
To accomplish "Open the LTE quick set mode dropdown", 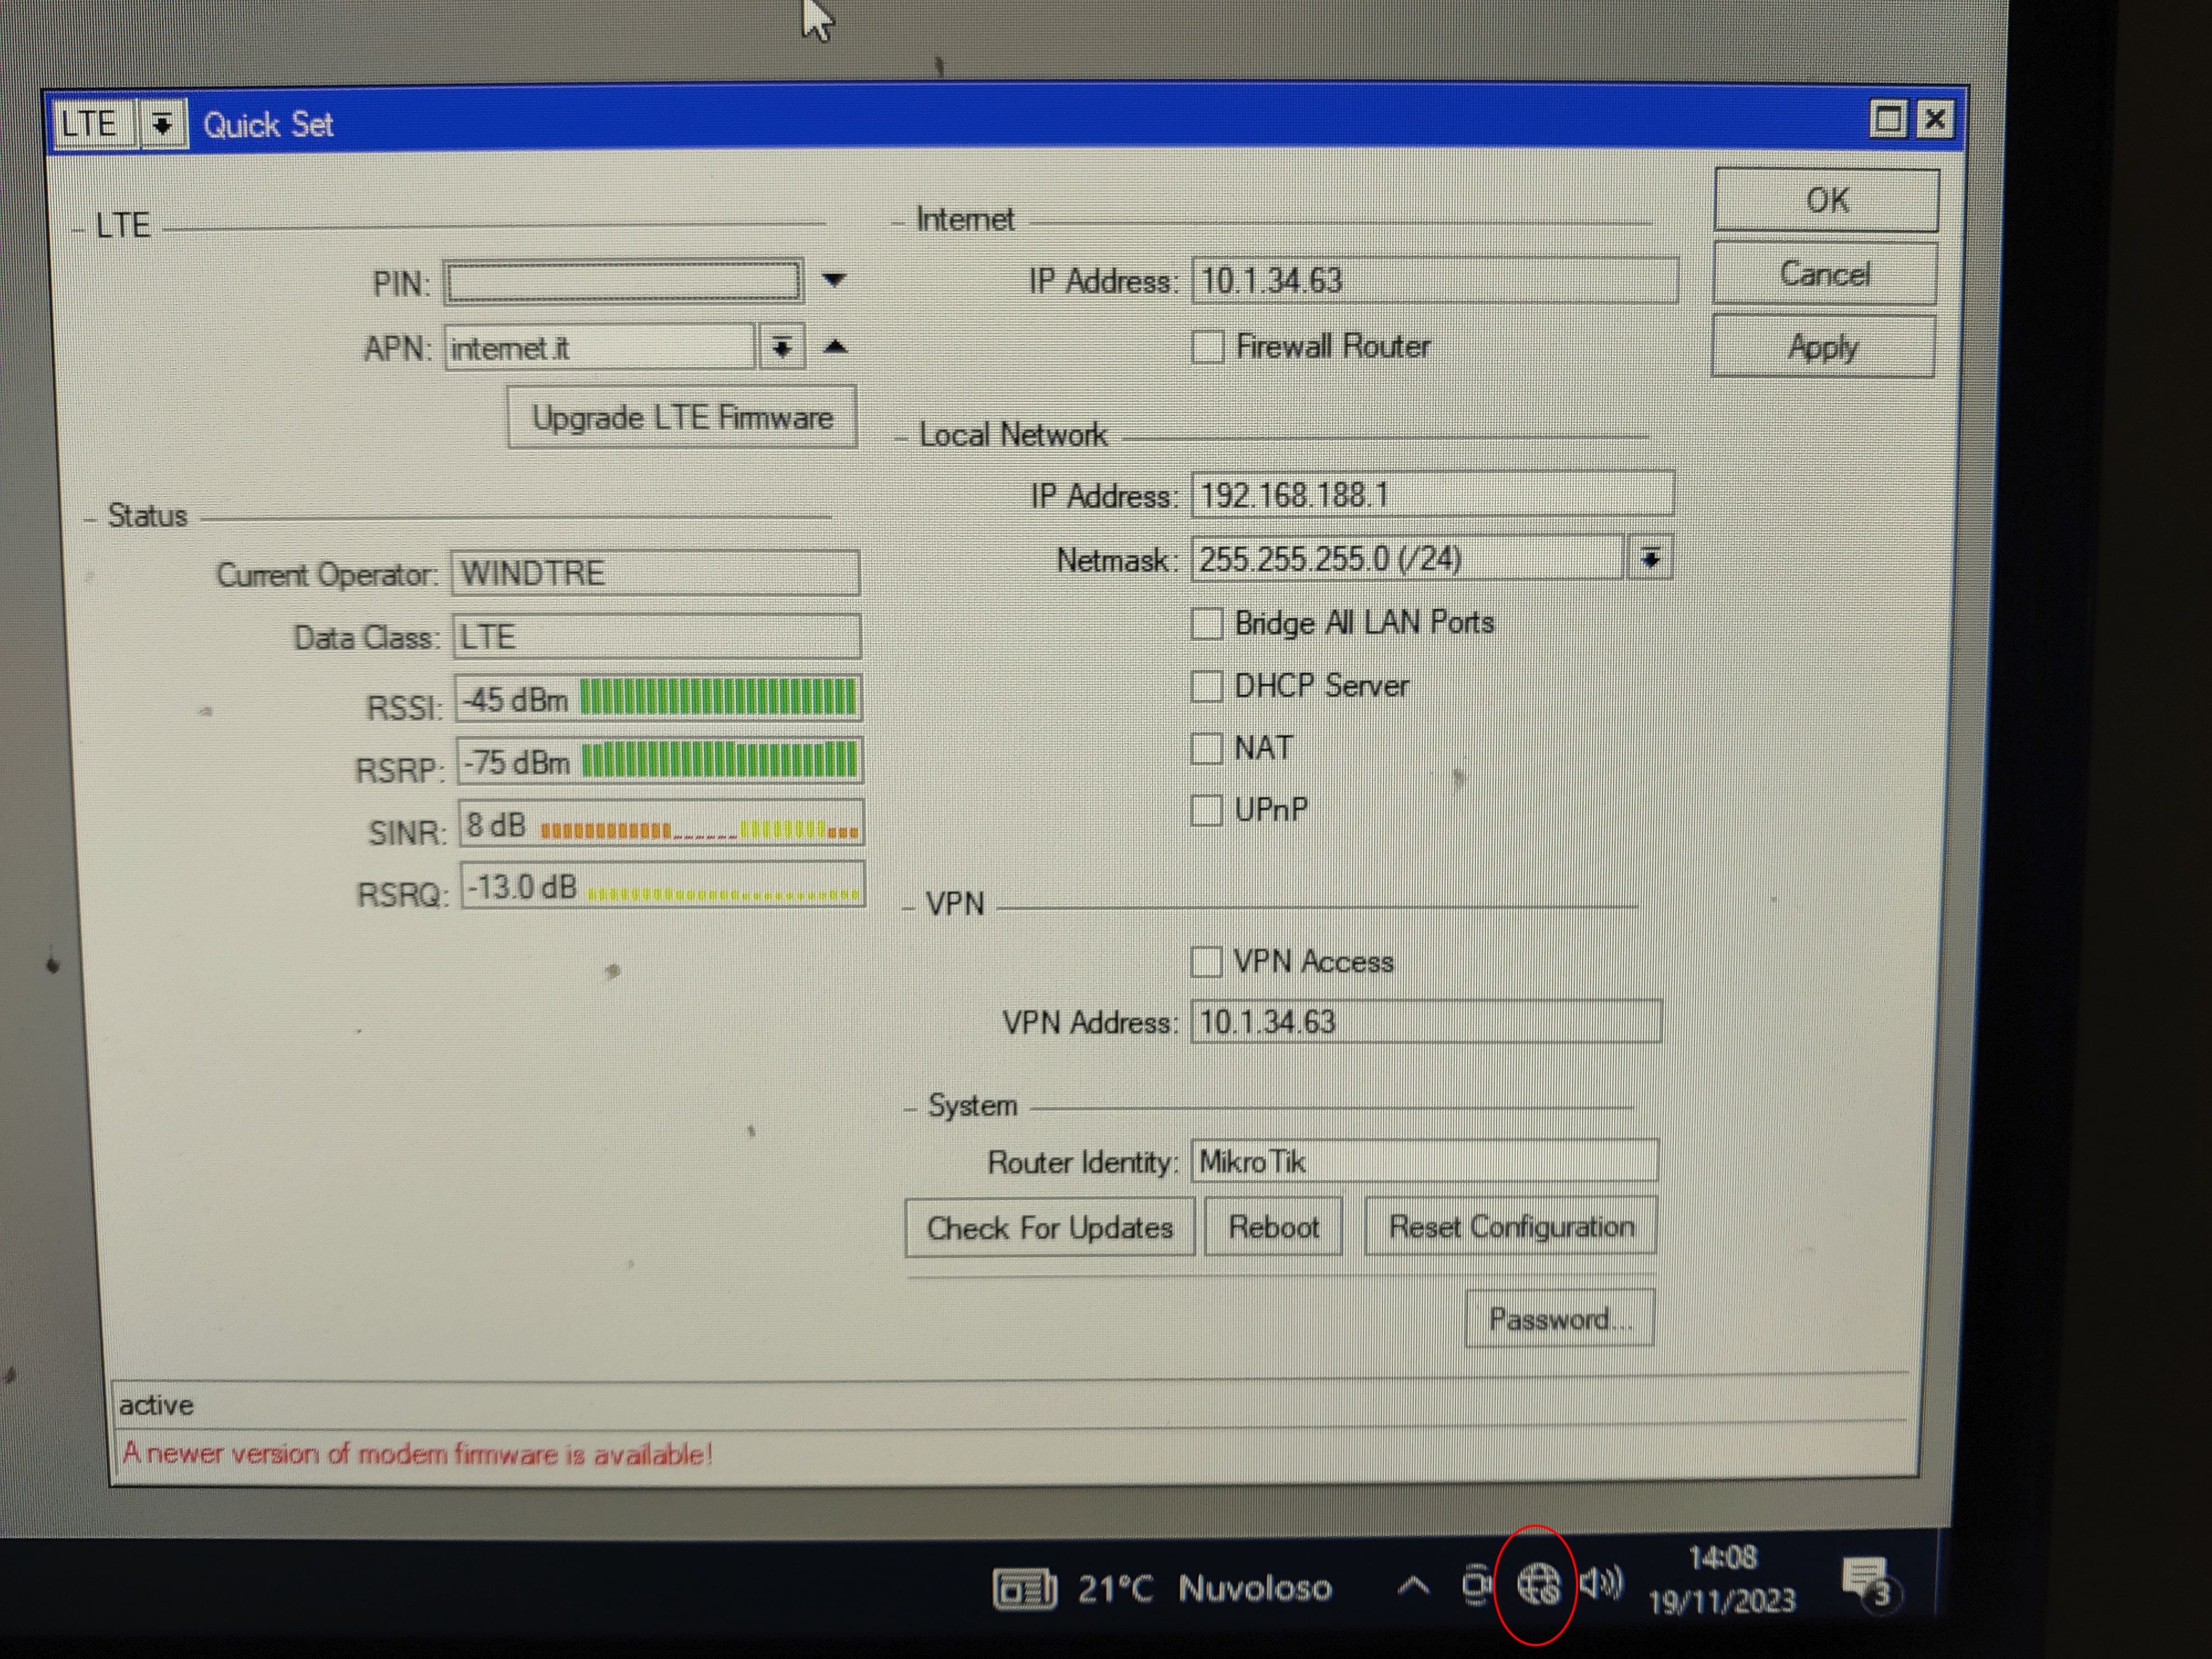I will coord(163,125).
